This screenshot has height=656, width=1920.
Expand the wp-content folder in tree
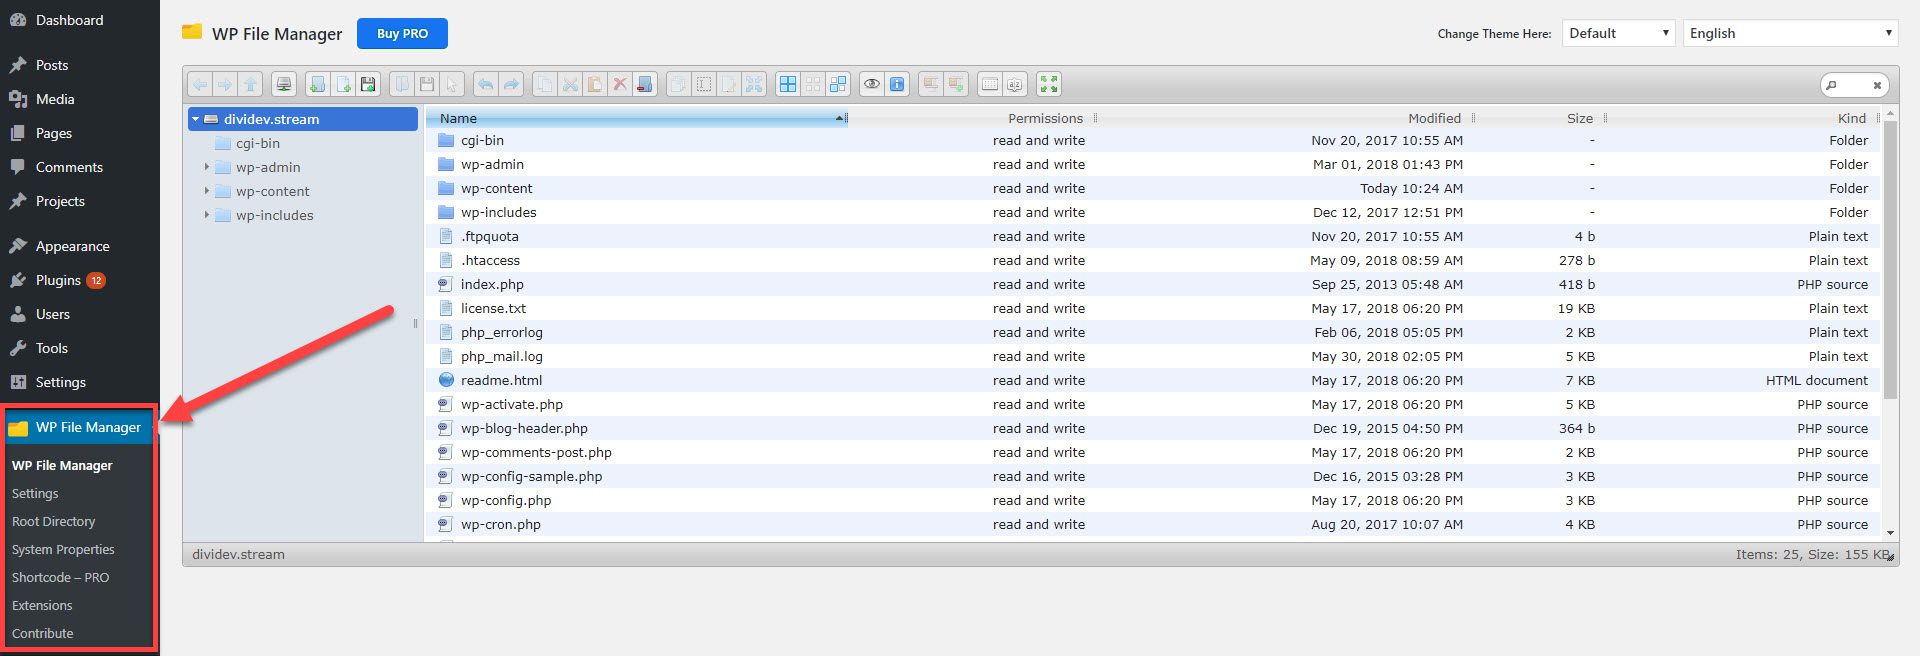(x=207, y=191)
